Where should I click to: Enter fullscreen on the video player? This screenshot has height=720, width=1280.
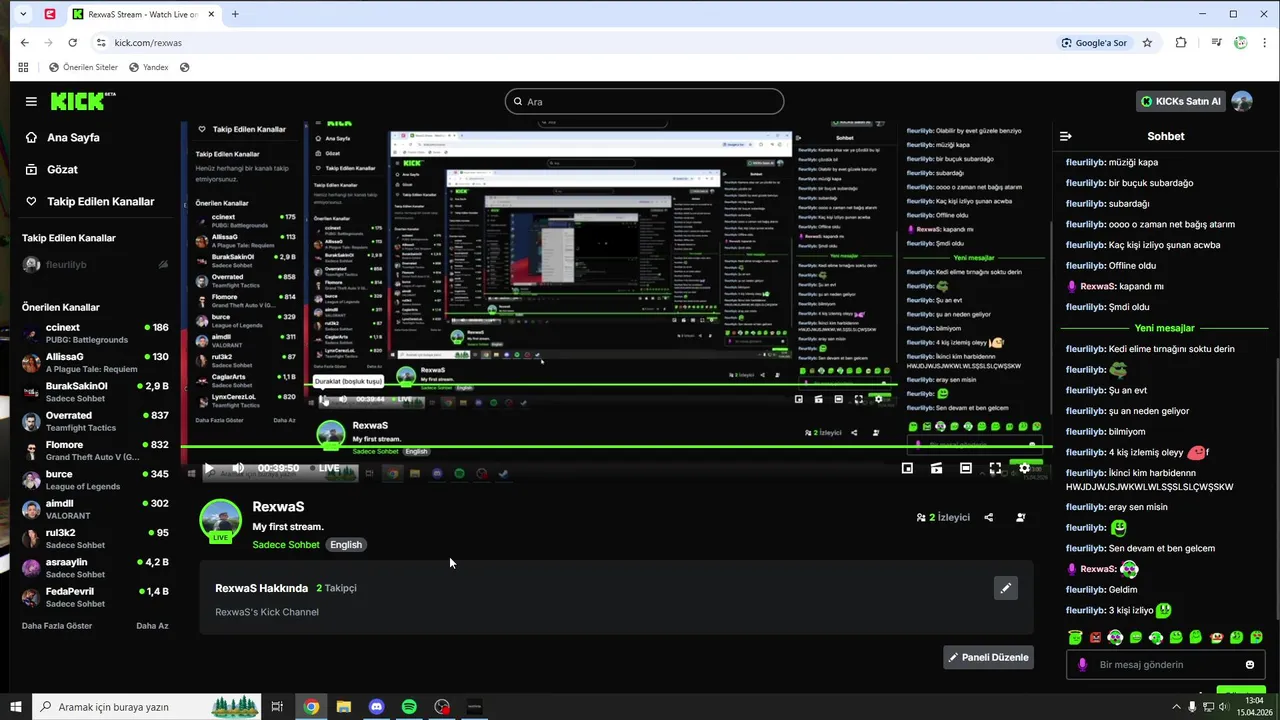coord(995,467)
